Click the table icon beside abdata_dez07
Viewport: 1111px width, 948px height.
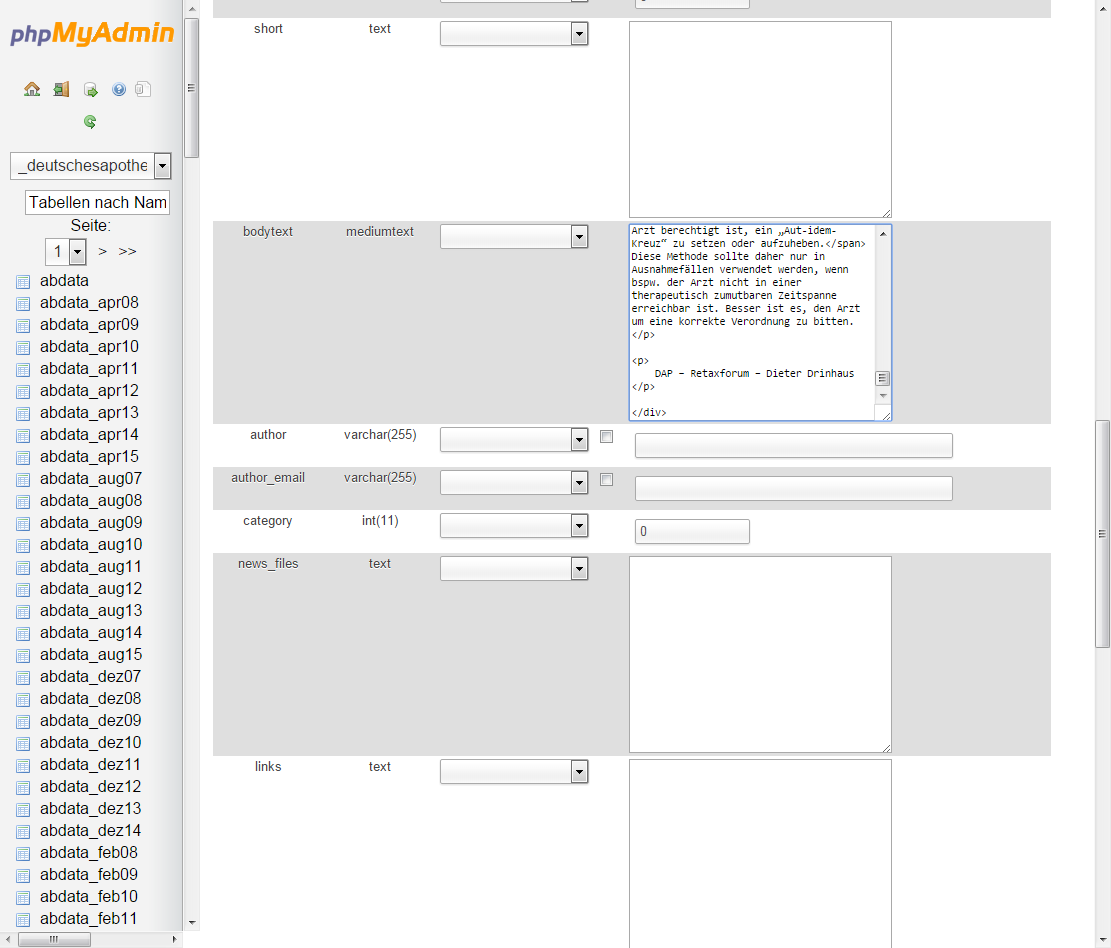[x=24, y=677]
